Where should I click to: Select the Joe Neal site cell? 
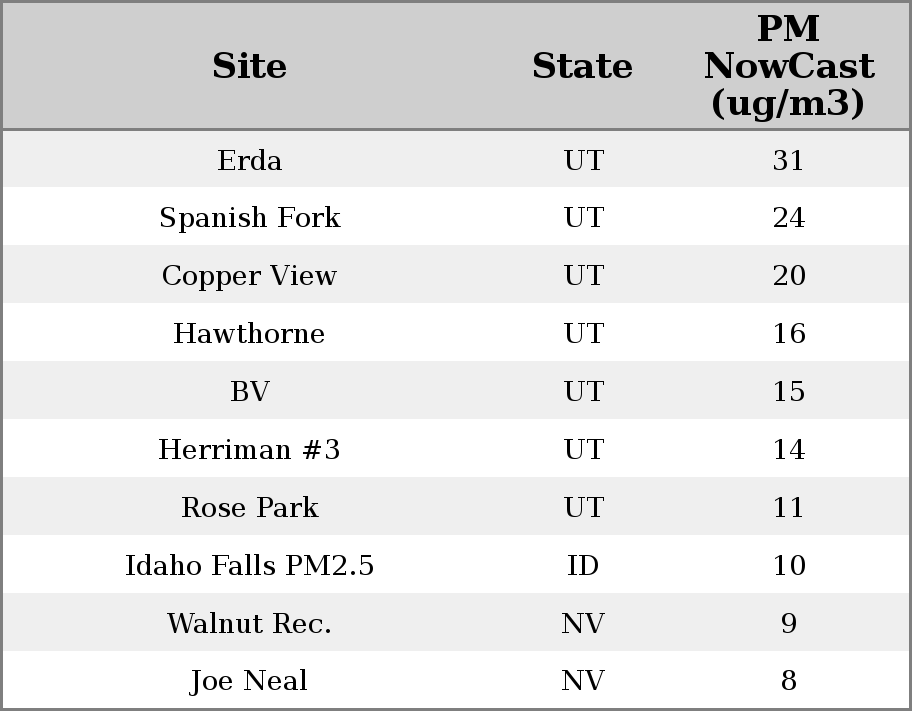(249, 681)
